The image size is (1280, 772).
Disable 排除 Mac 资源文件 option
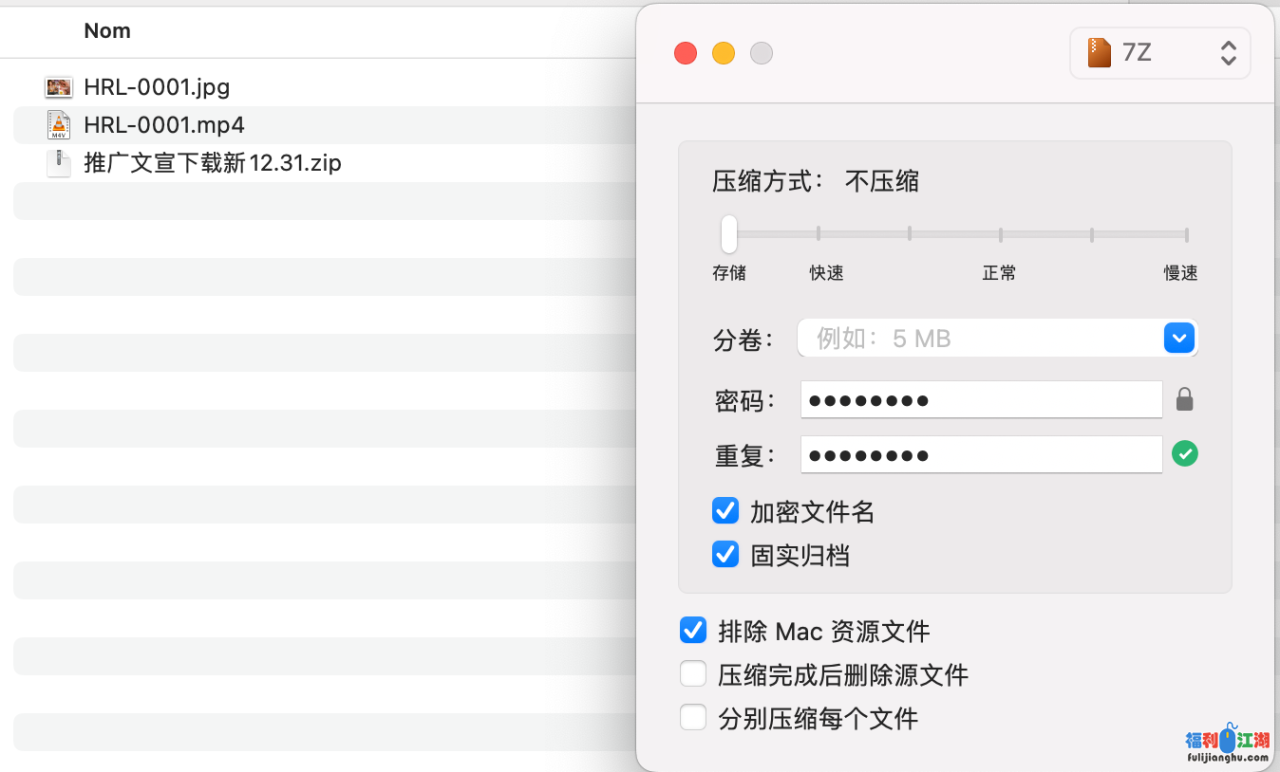click(693, 630)
